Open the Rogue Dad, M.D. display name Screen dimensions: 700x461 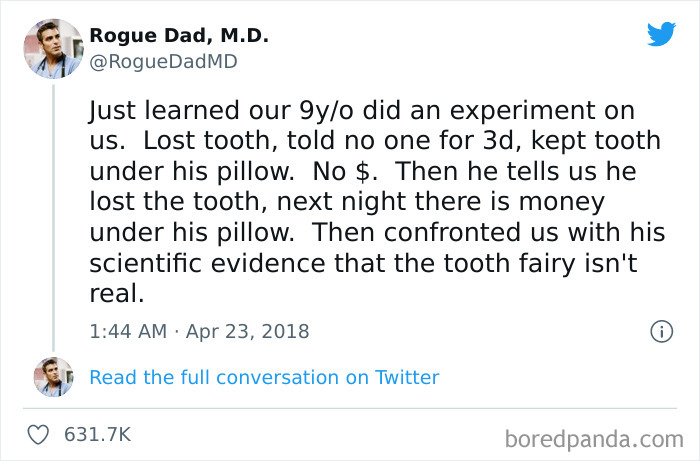179,36
